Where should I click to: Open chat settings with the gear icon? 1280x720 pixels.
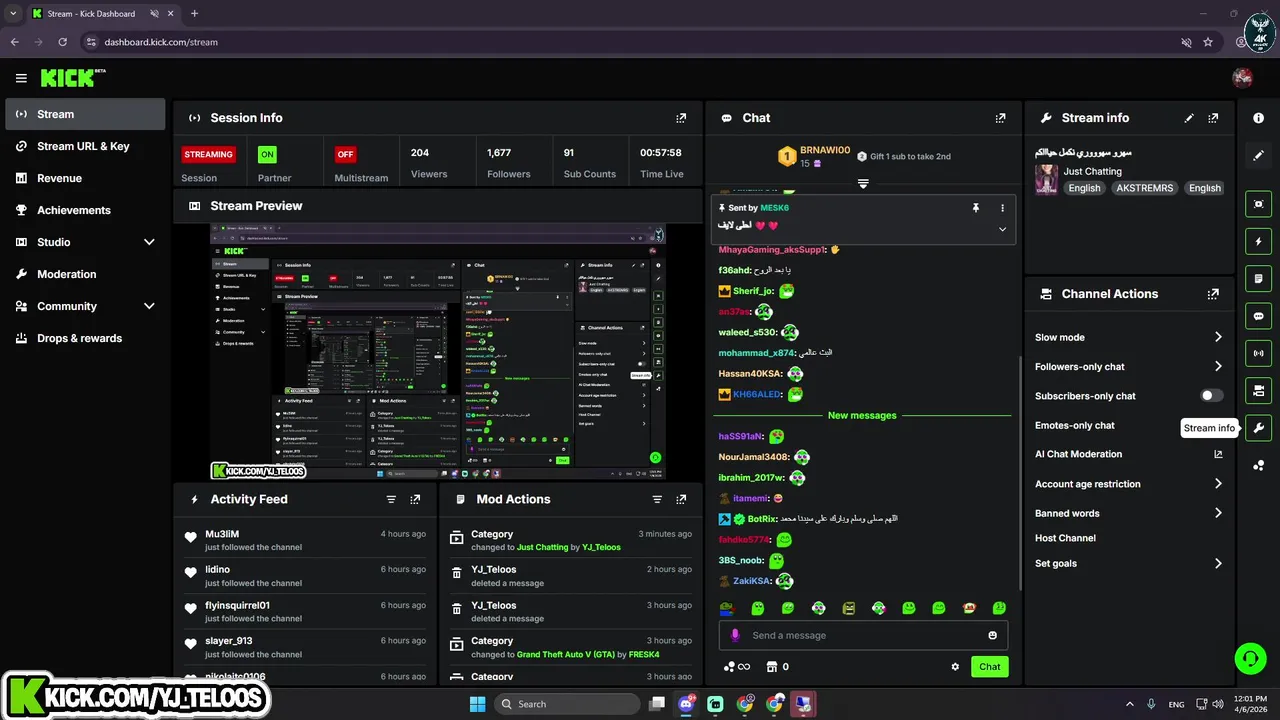point(955,667)
